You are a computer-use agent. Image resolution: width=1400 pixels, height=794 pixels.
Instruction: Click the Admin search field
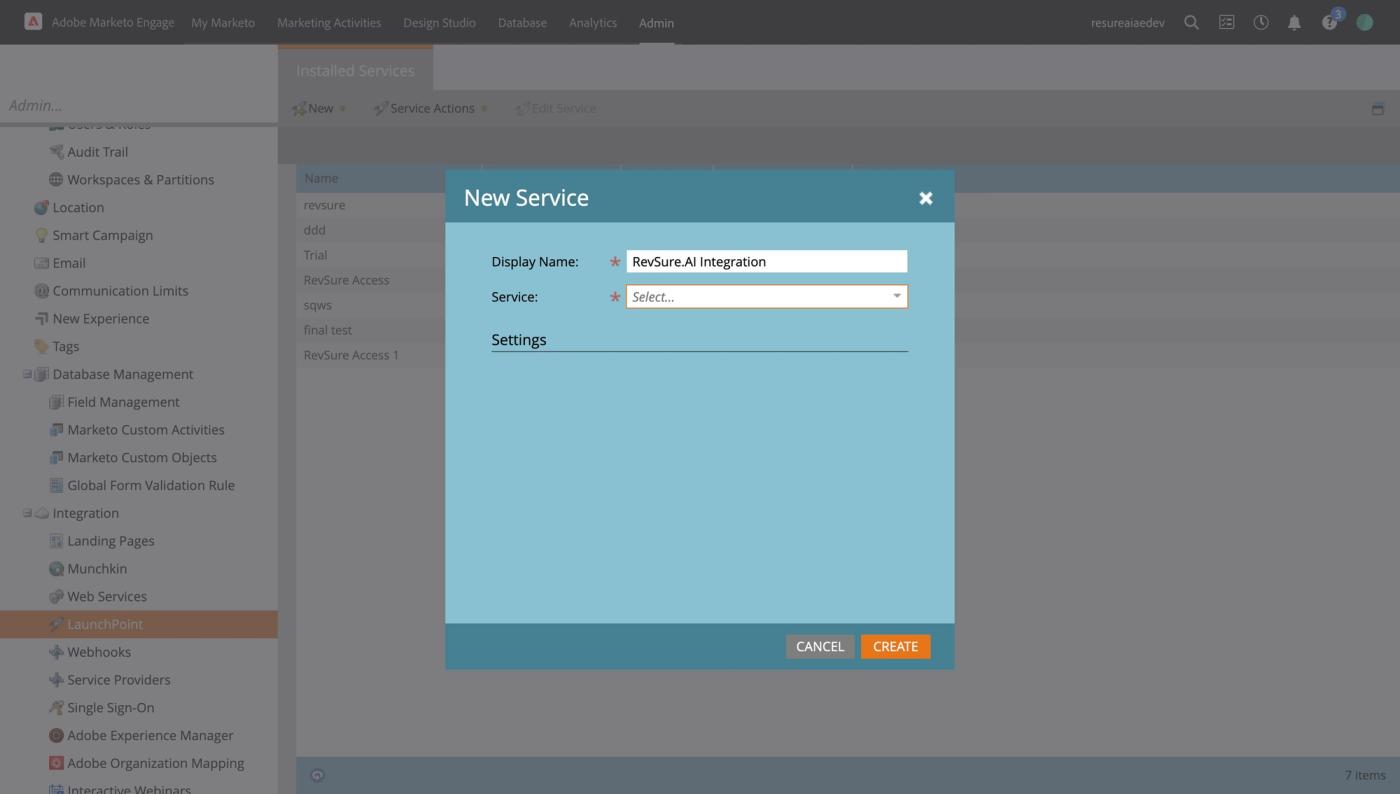pos(139,105)
